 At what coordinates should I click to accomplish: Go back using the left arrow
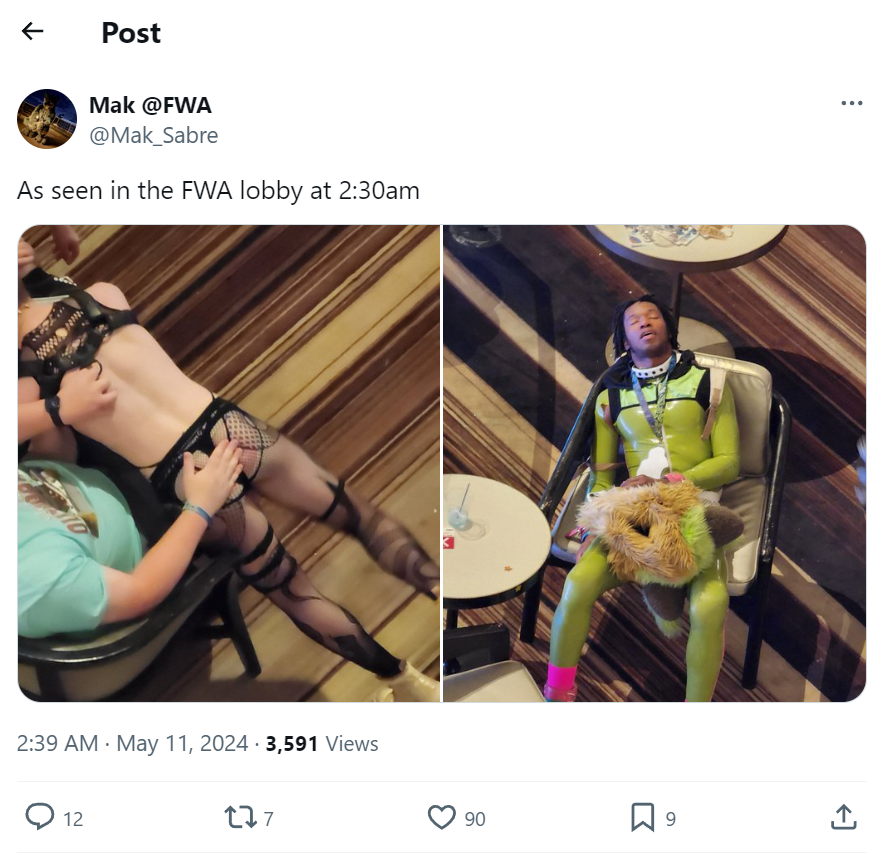pyautogui.click(x=32, y=31)
